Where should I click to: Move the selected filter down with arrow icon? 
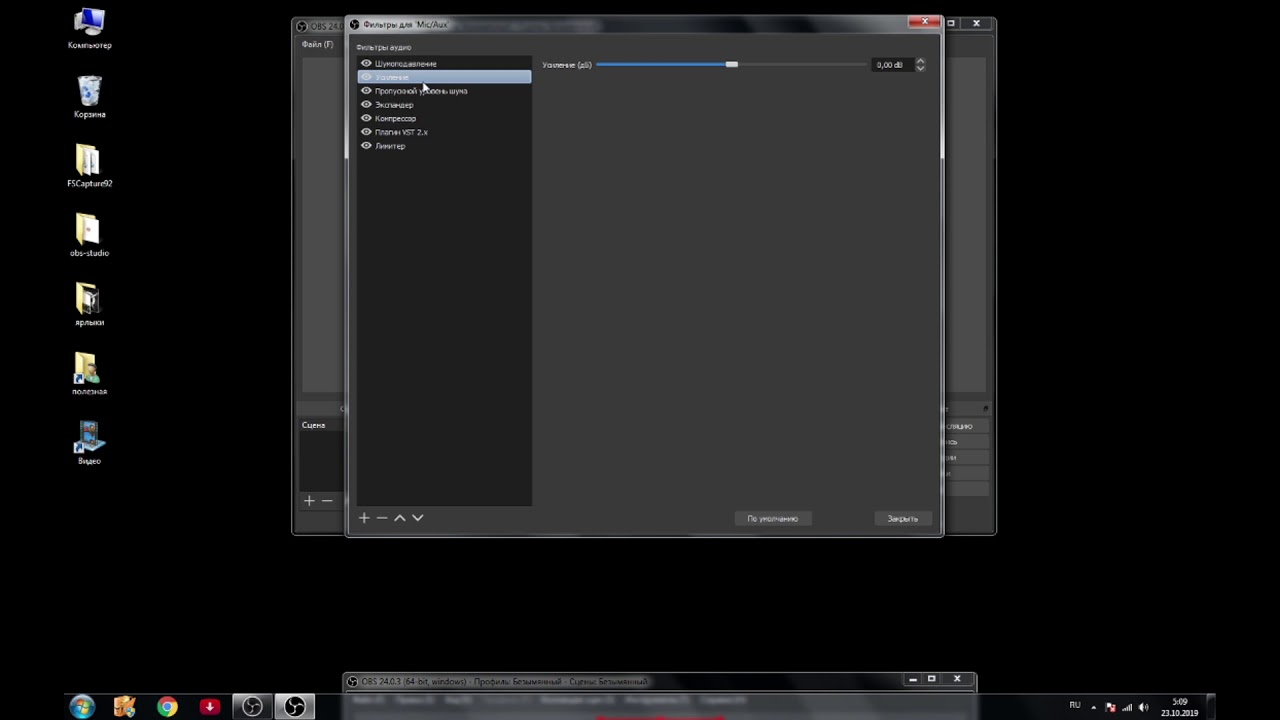(418, 518)
